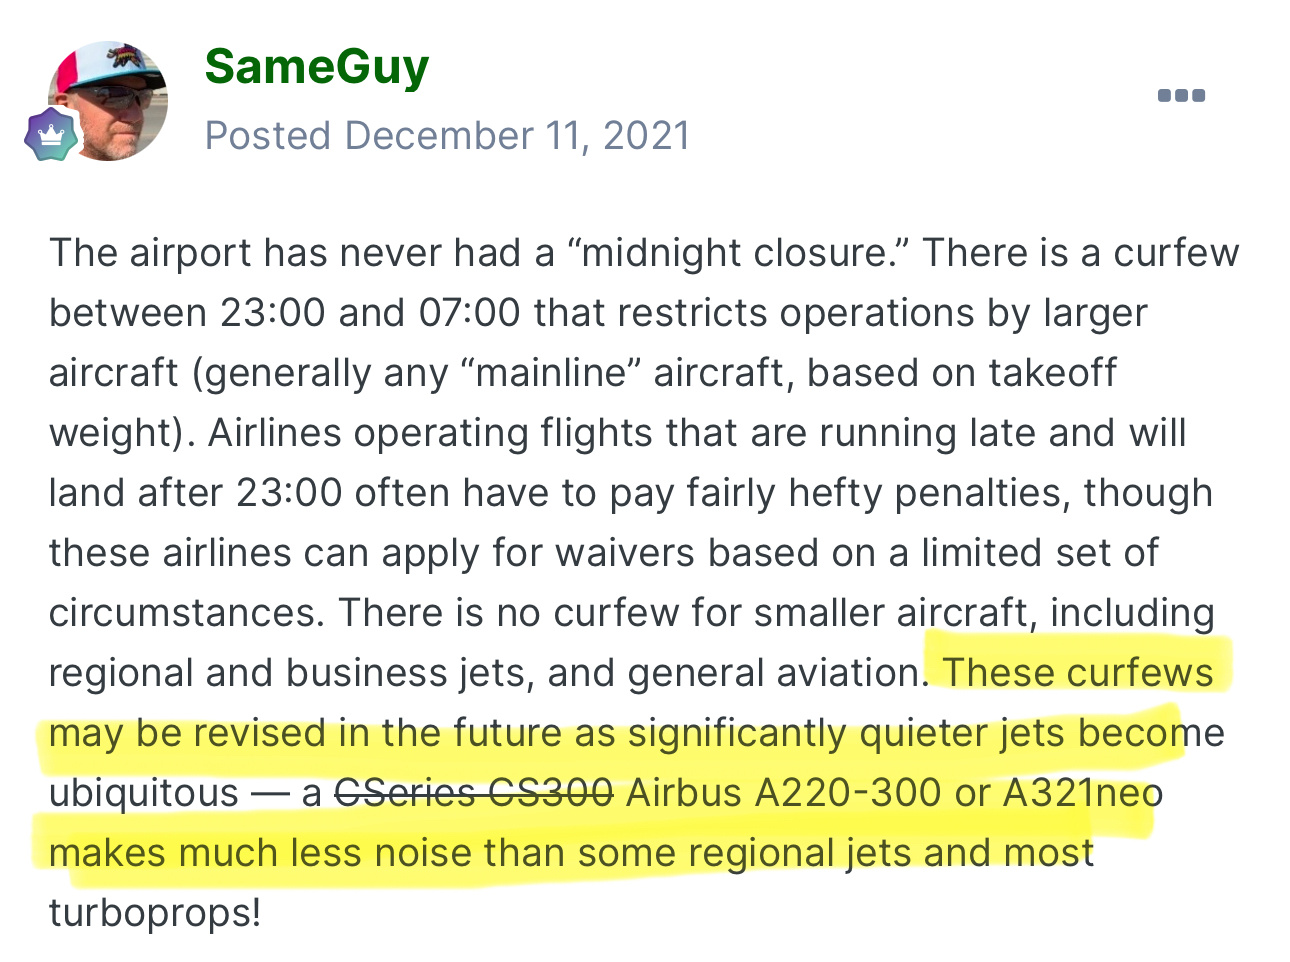The height and width of the screenshot is (962, 1290).
Task: Open the Posted December 11, 2021 permalink
Action: 447,136
